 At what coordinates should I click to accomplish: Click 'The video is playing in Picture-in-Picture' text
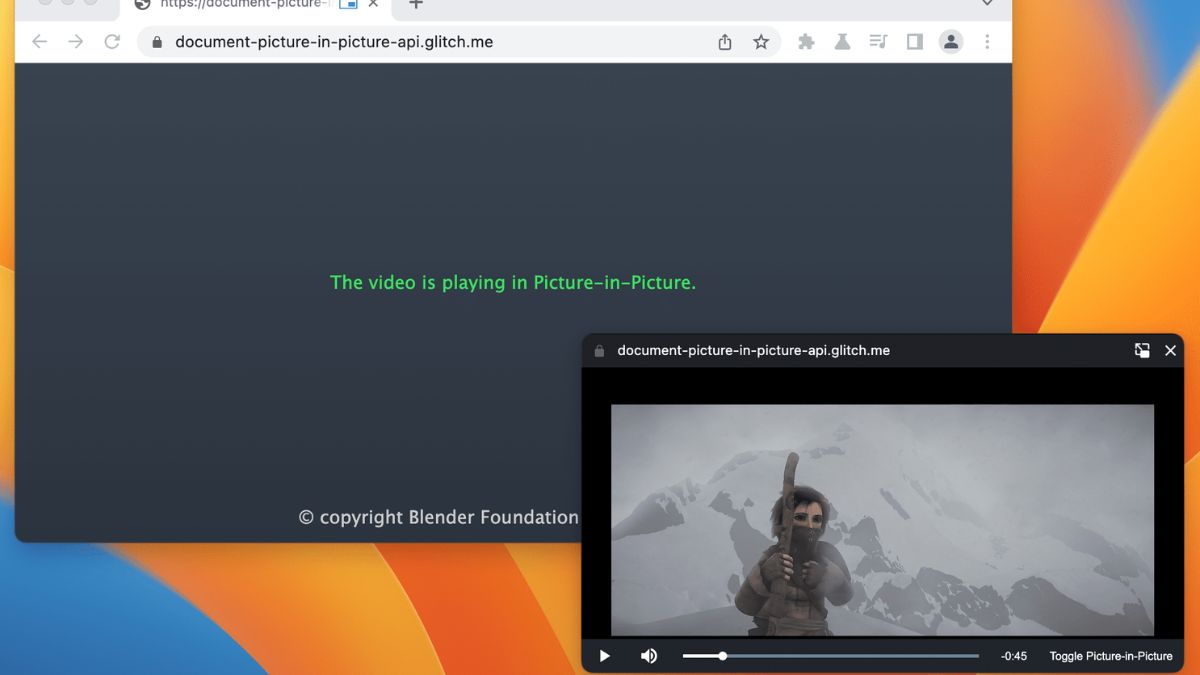click(513, 283)
